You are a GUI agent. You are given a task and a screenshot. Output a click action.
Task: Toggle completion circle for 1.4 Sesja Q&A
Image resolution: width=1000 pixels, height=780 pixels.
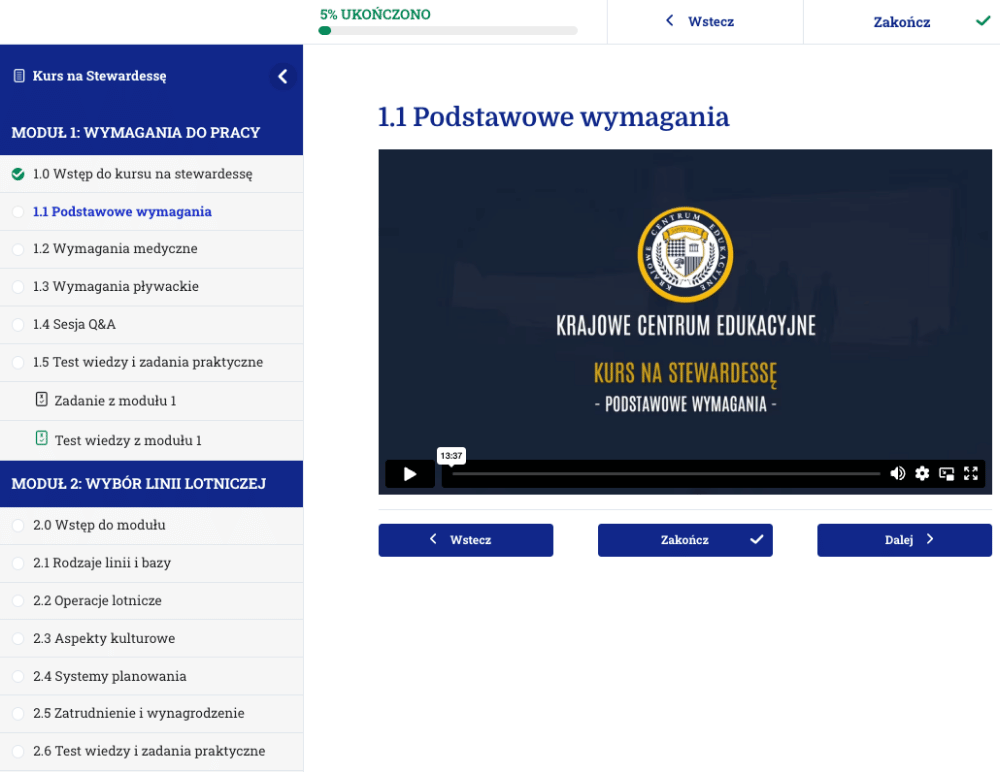[x=18, y=325]
